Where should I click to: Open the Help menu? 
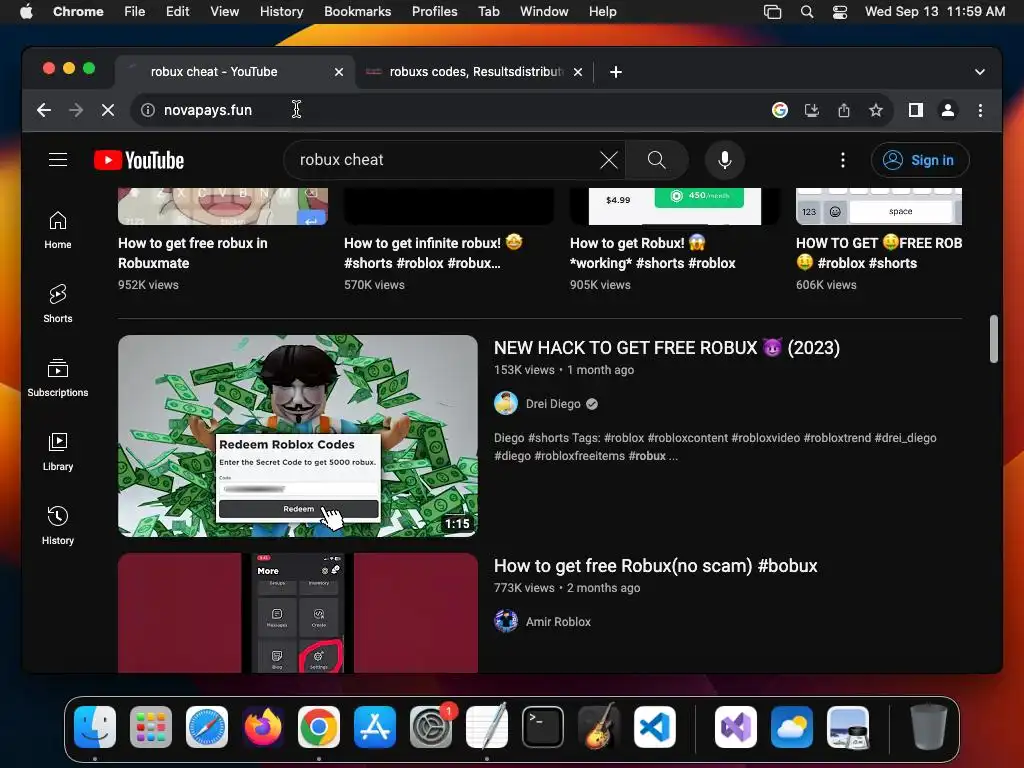(602, 11)
